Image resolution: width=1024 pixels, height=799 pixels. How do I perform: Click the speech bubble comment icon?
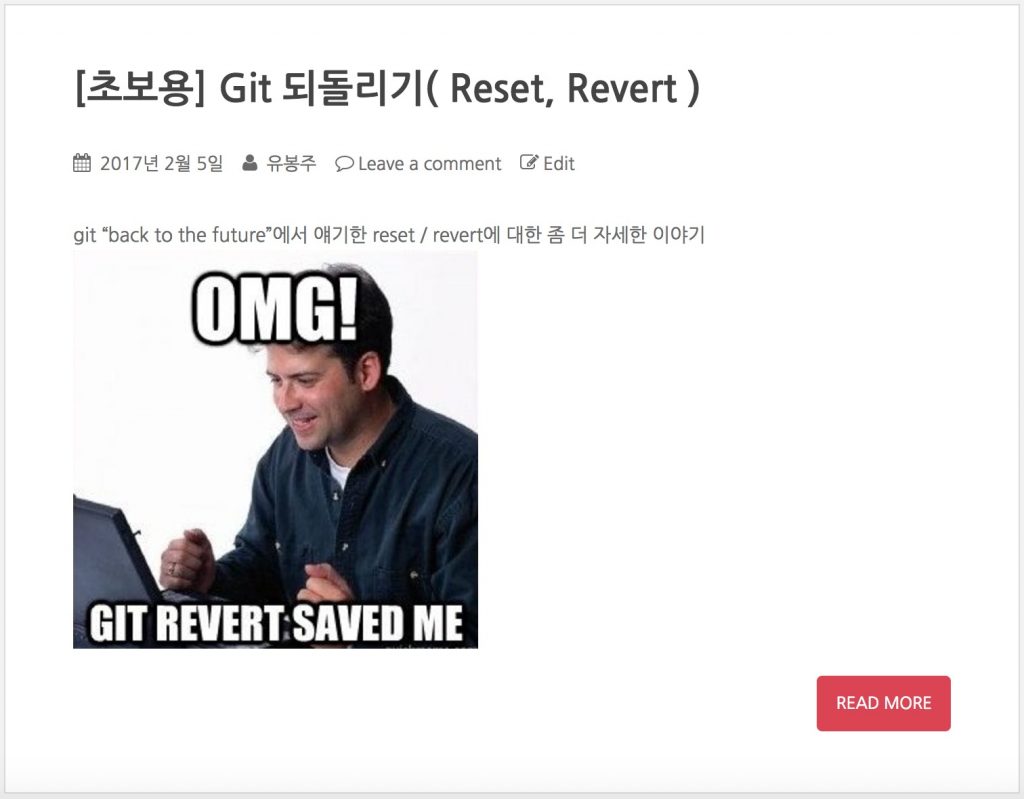(344, 163)
